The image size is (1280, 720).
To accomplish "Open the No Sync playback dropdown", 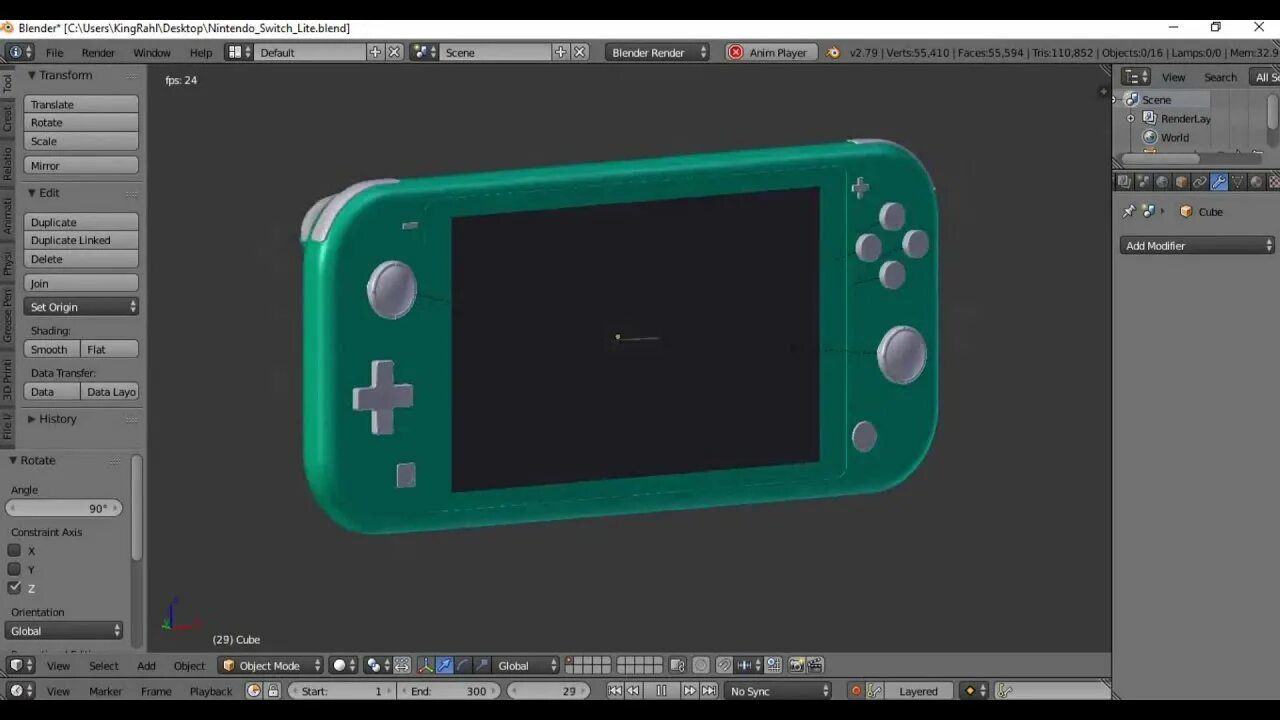I will click(x=779, y=691).
